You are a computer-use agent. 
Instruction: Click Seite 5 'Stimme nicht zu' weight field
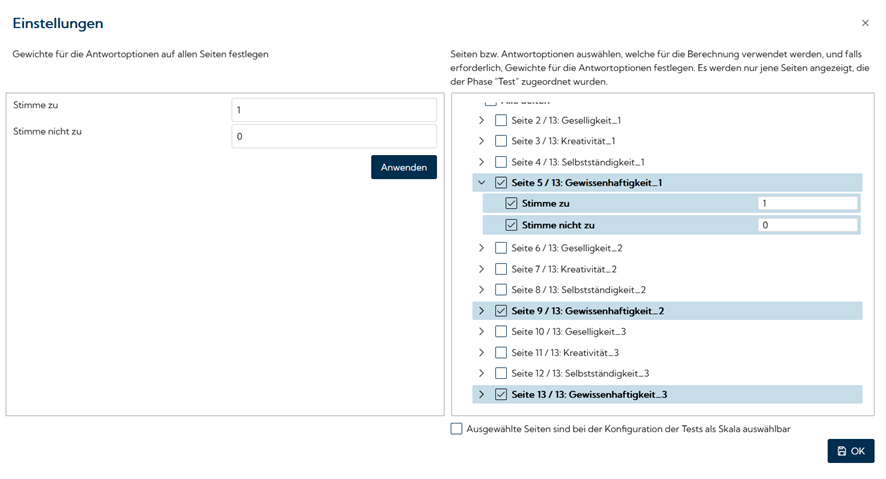tap(807, 225)
